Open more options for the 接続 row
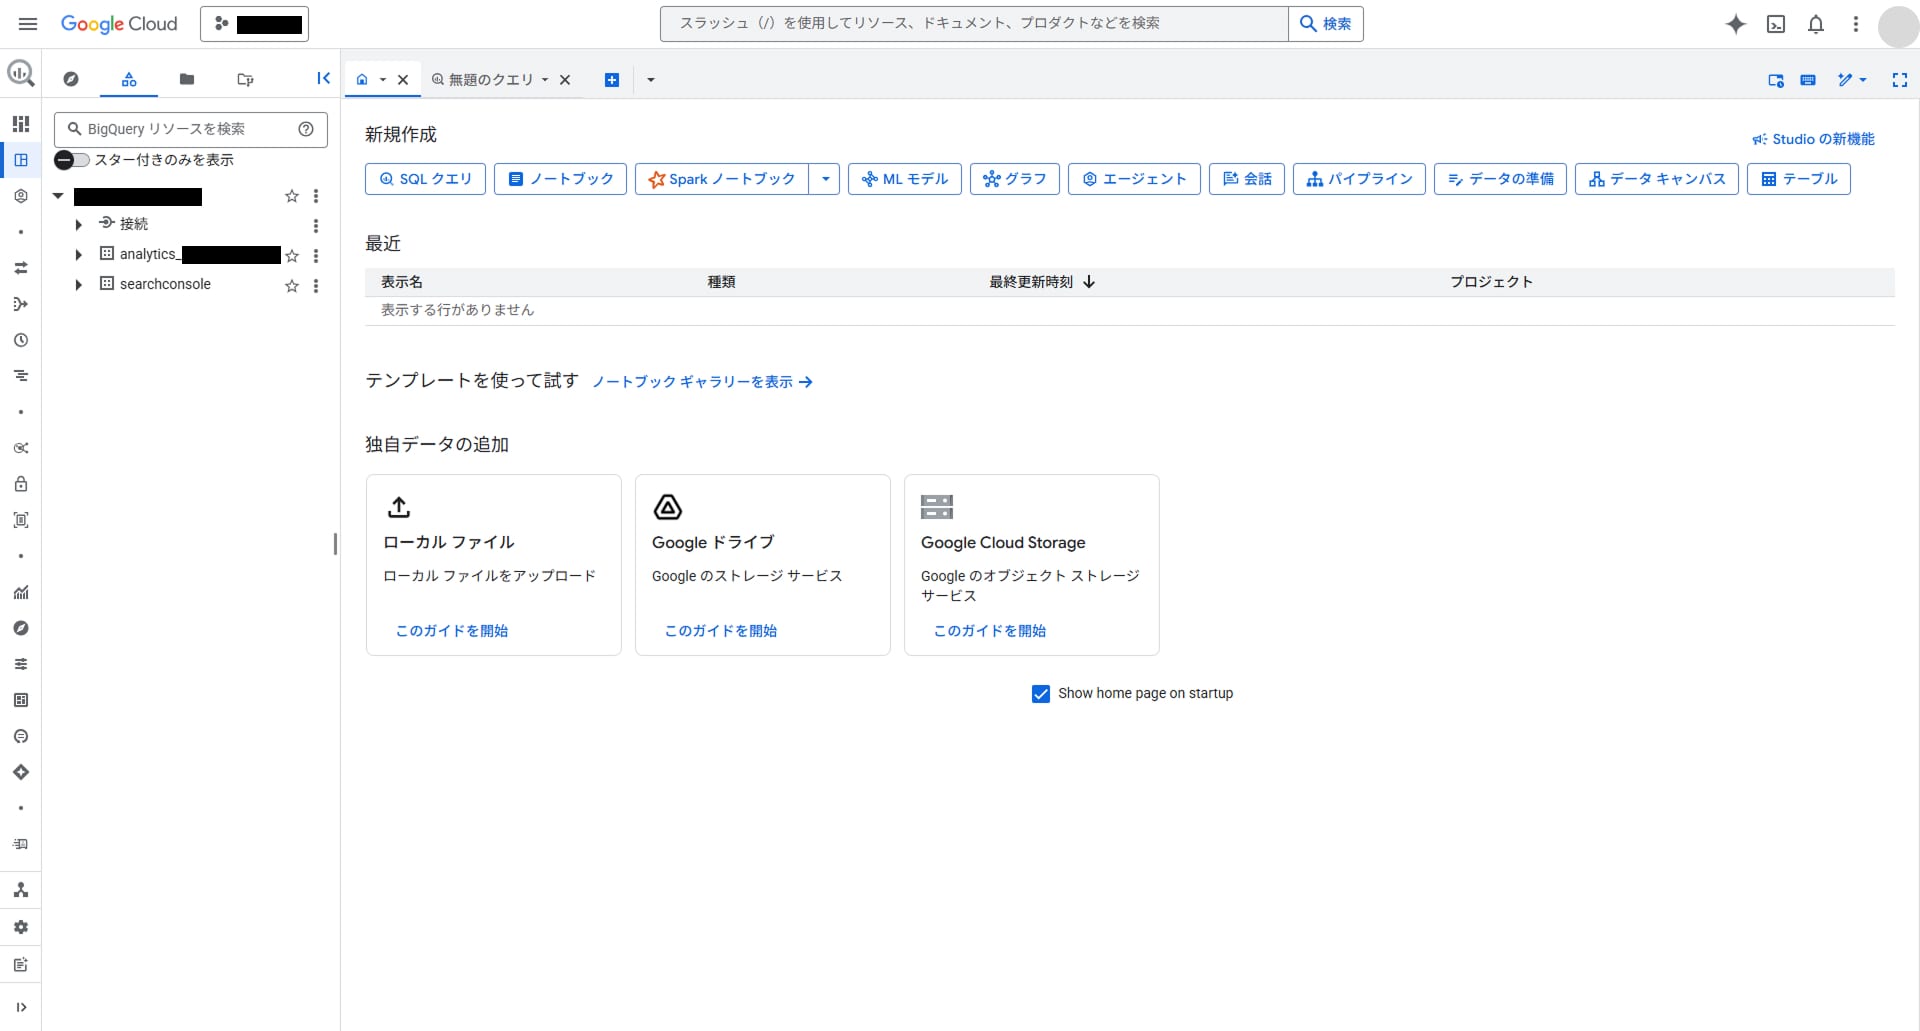 click(316, 226)
